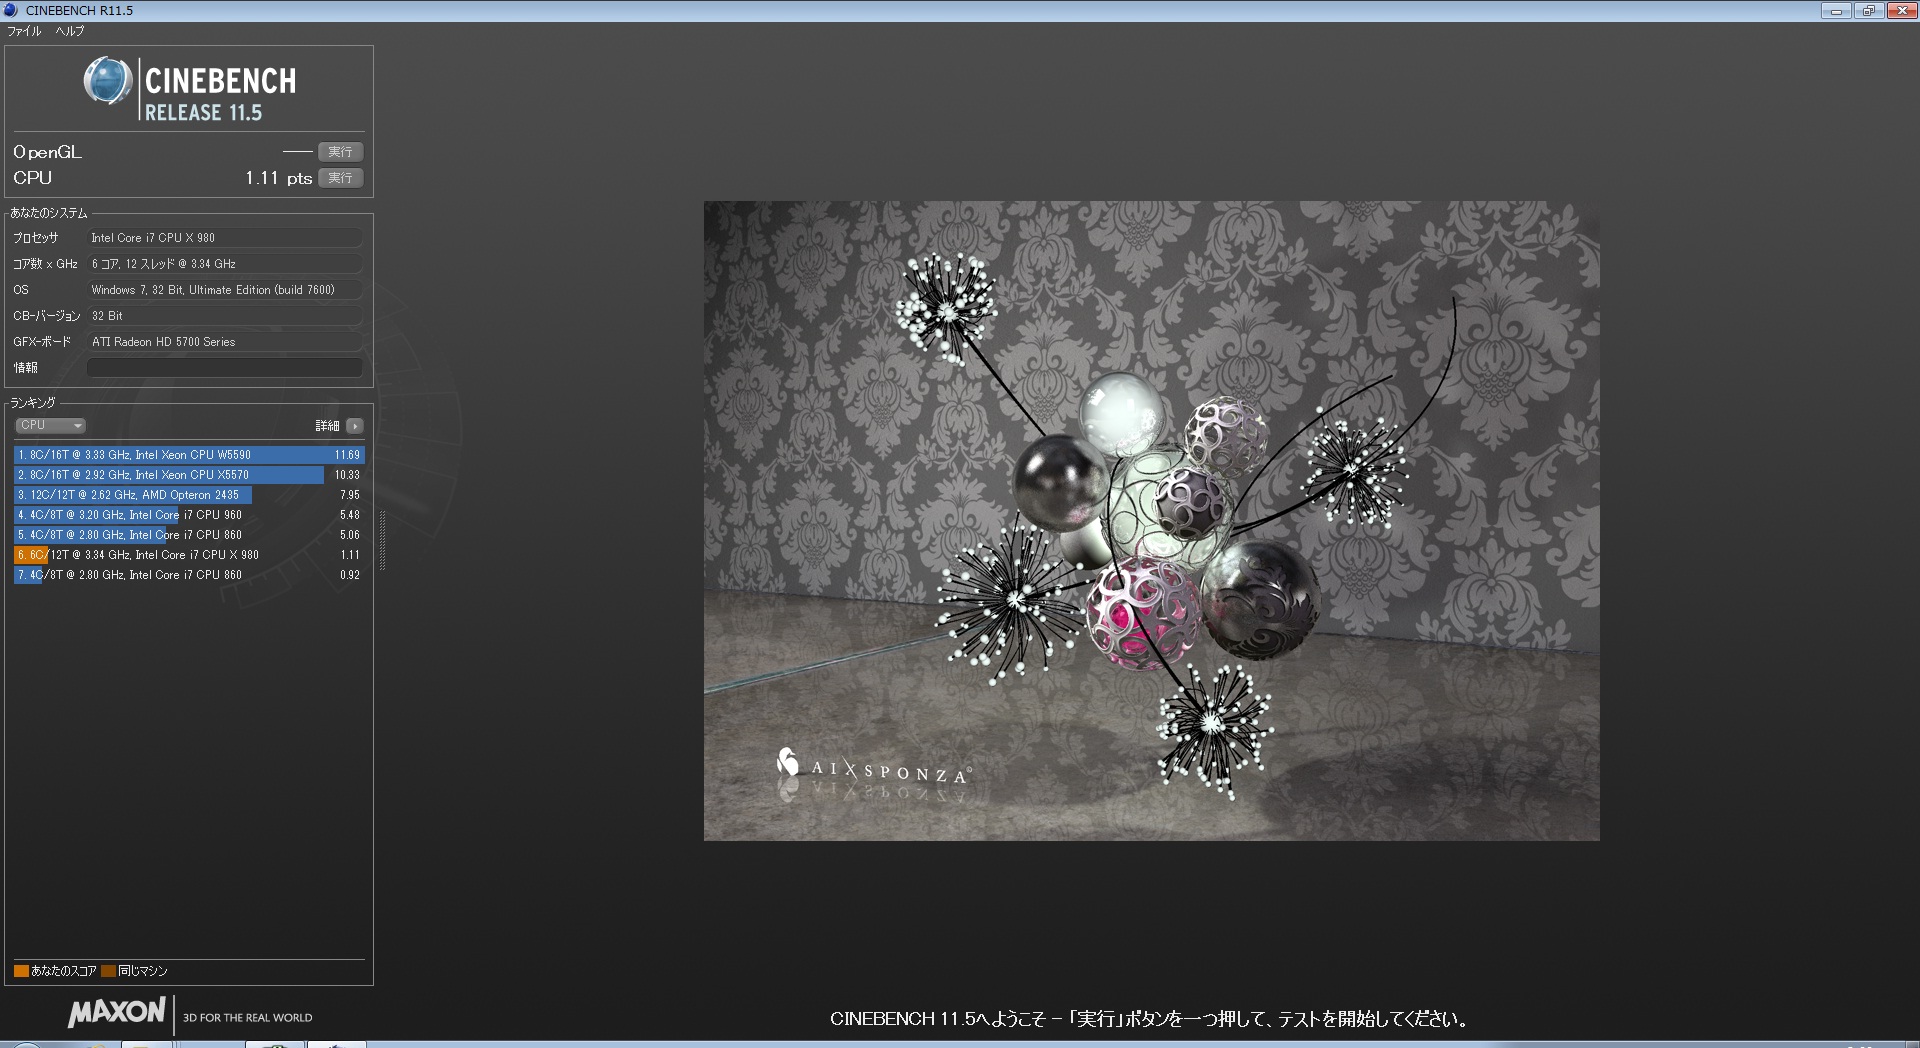Click the side panel resize grip handle

pos(382,540)
